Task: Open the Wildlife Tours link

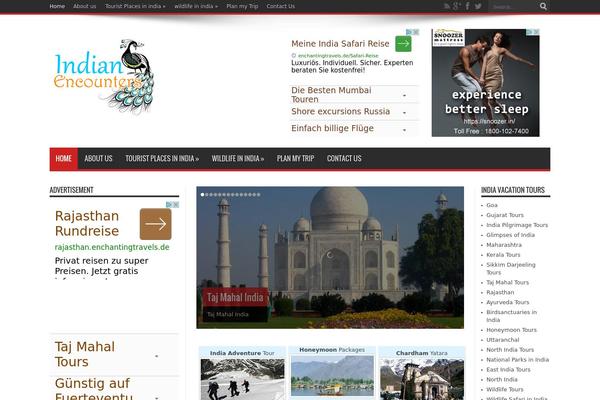Action: (504, 390)
